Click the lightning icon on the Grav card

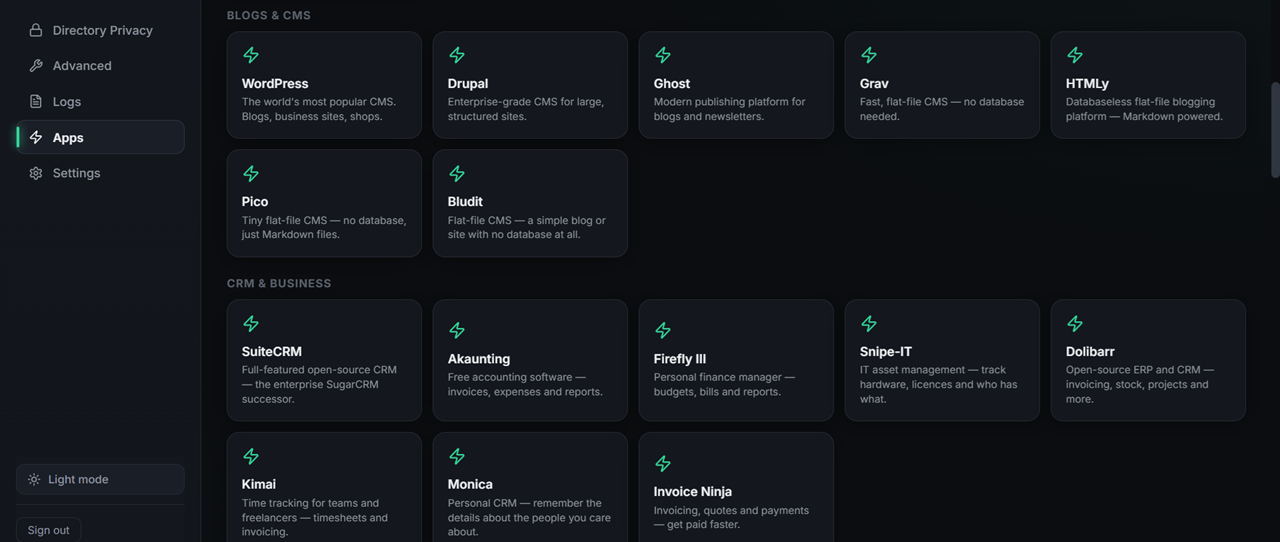coord(869,55)
